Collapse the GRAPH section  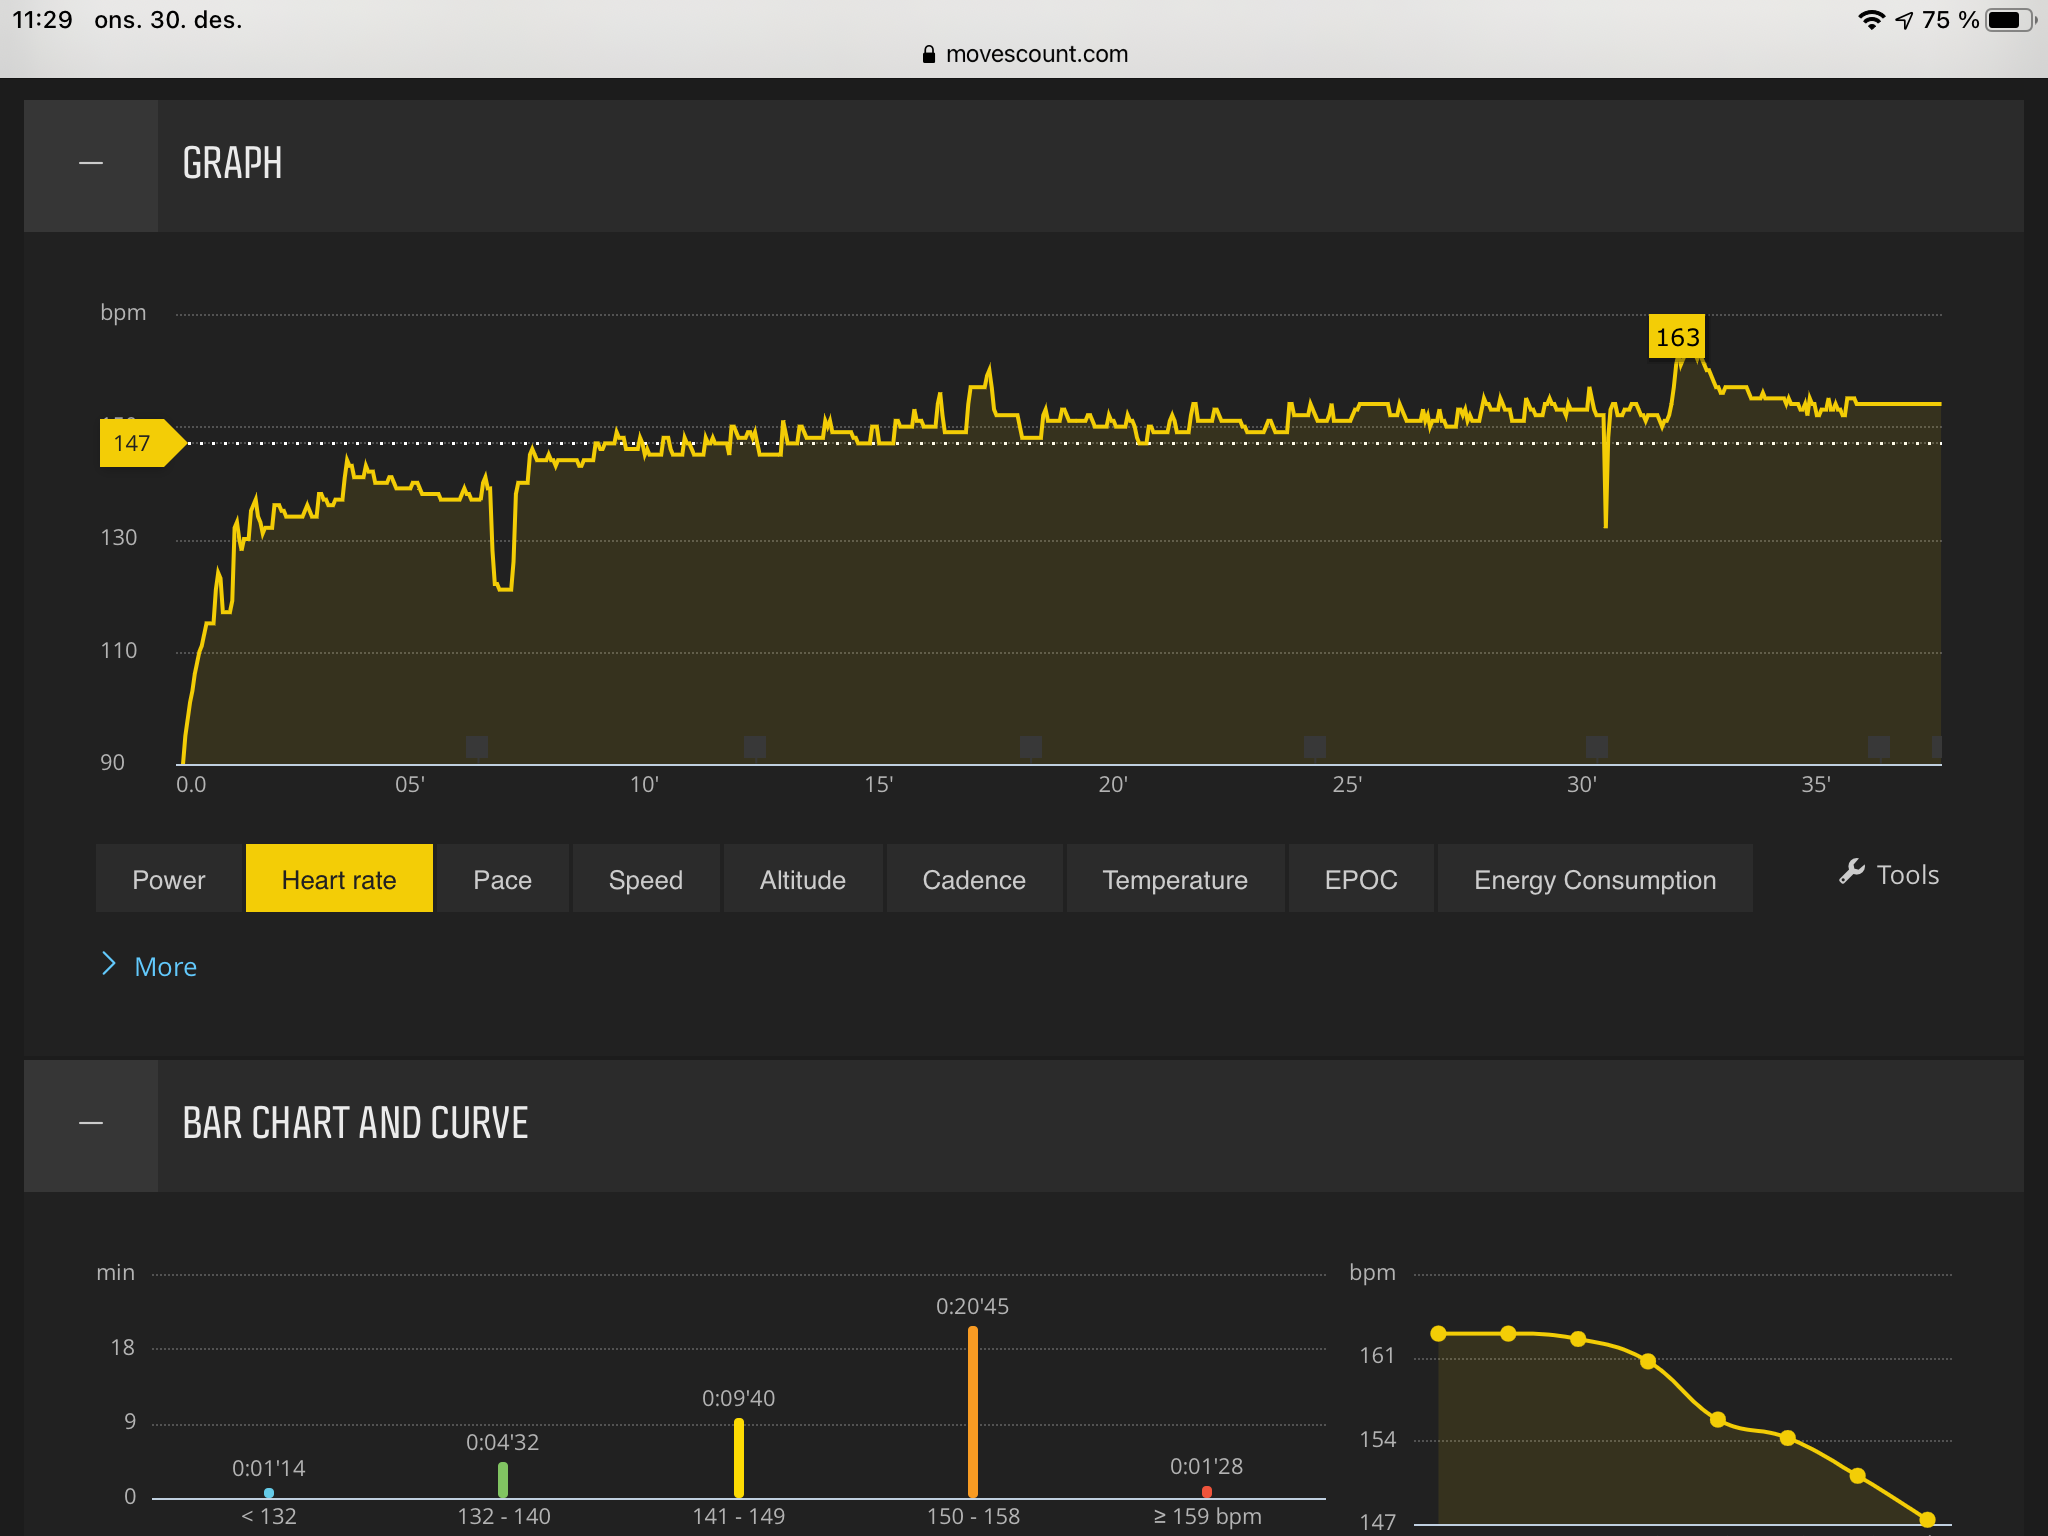tap(91, 164)
